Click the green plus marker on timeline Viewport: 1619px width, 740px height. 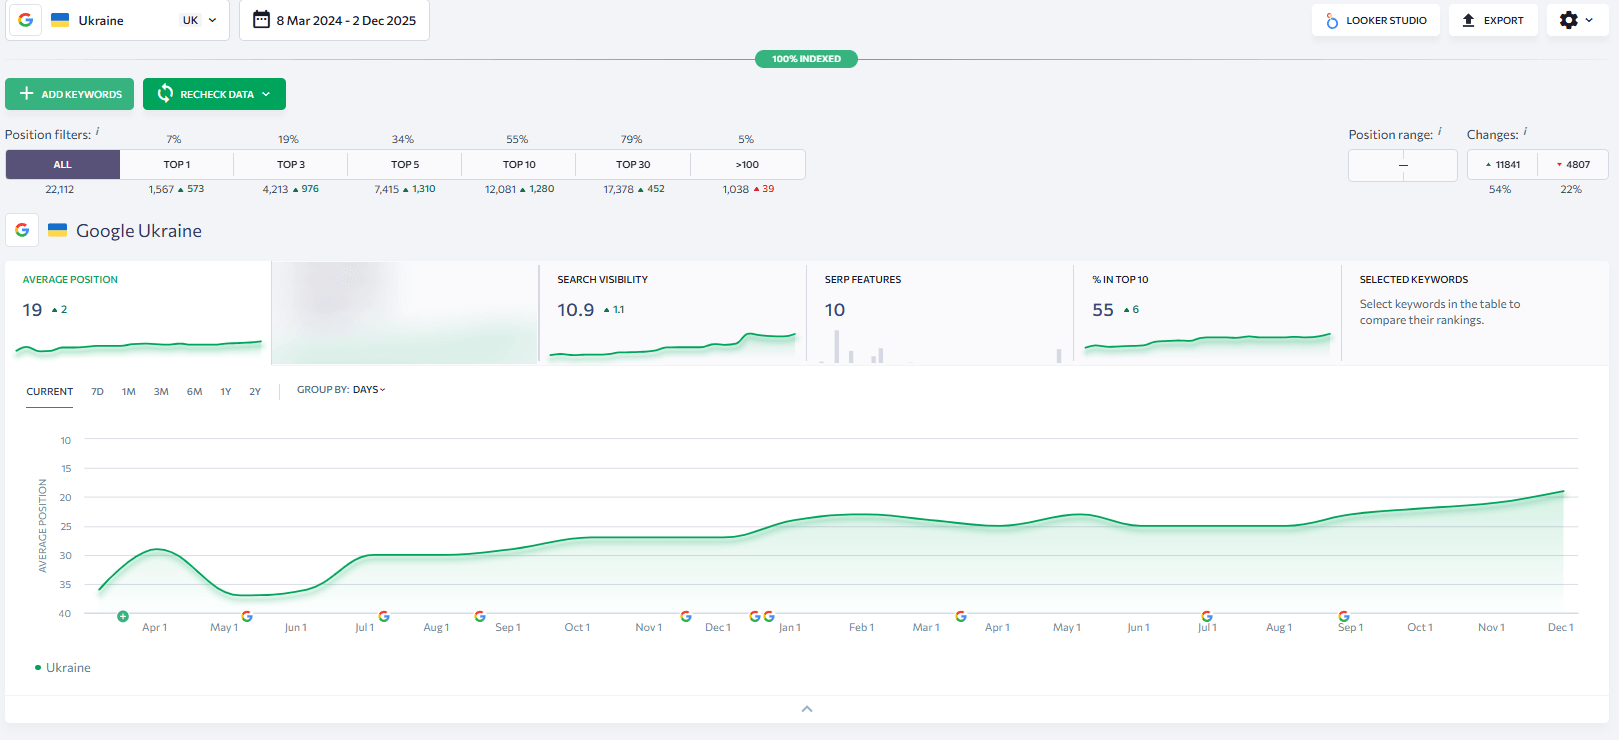(123, 617)
